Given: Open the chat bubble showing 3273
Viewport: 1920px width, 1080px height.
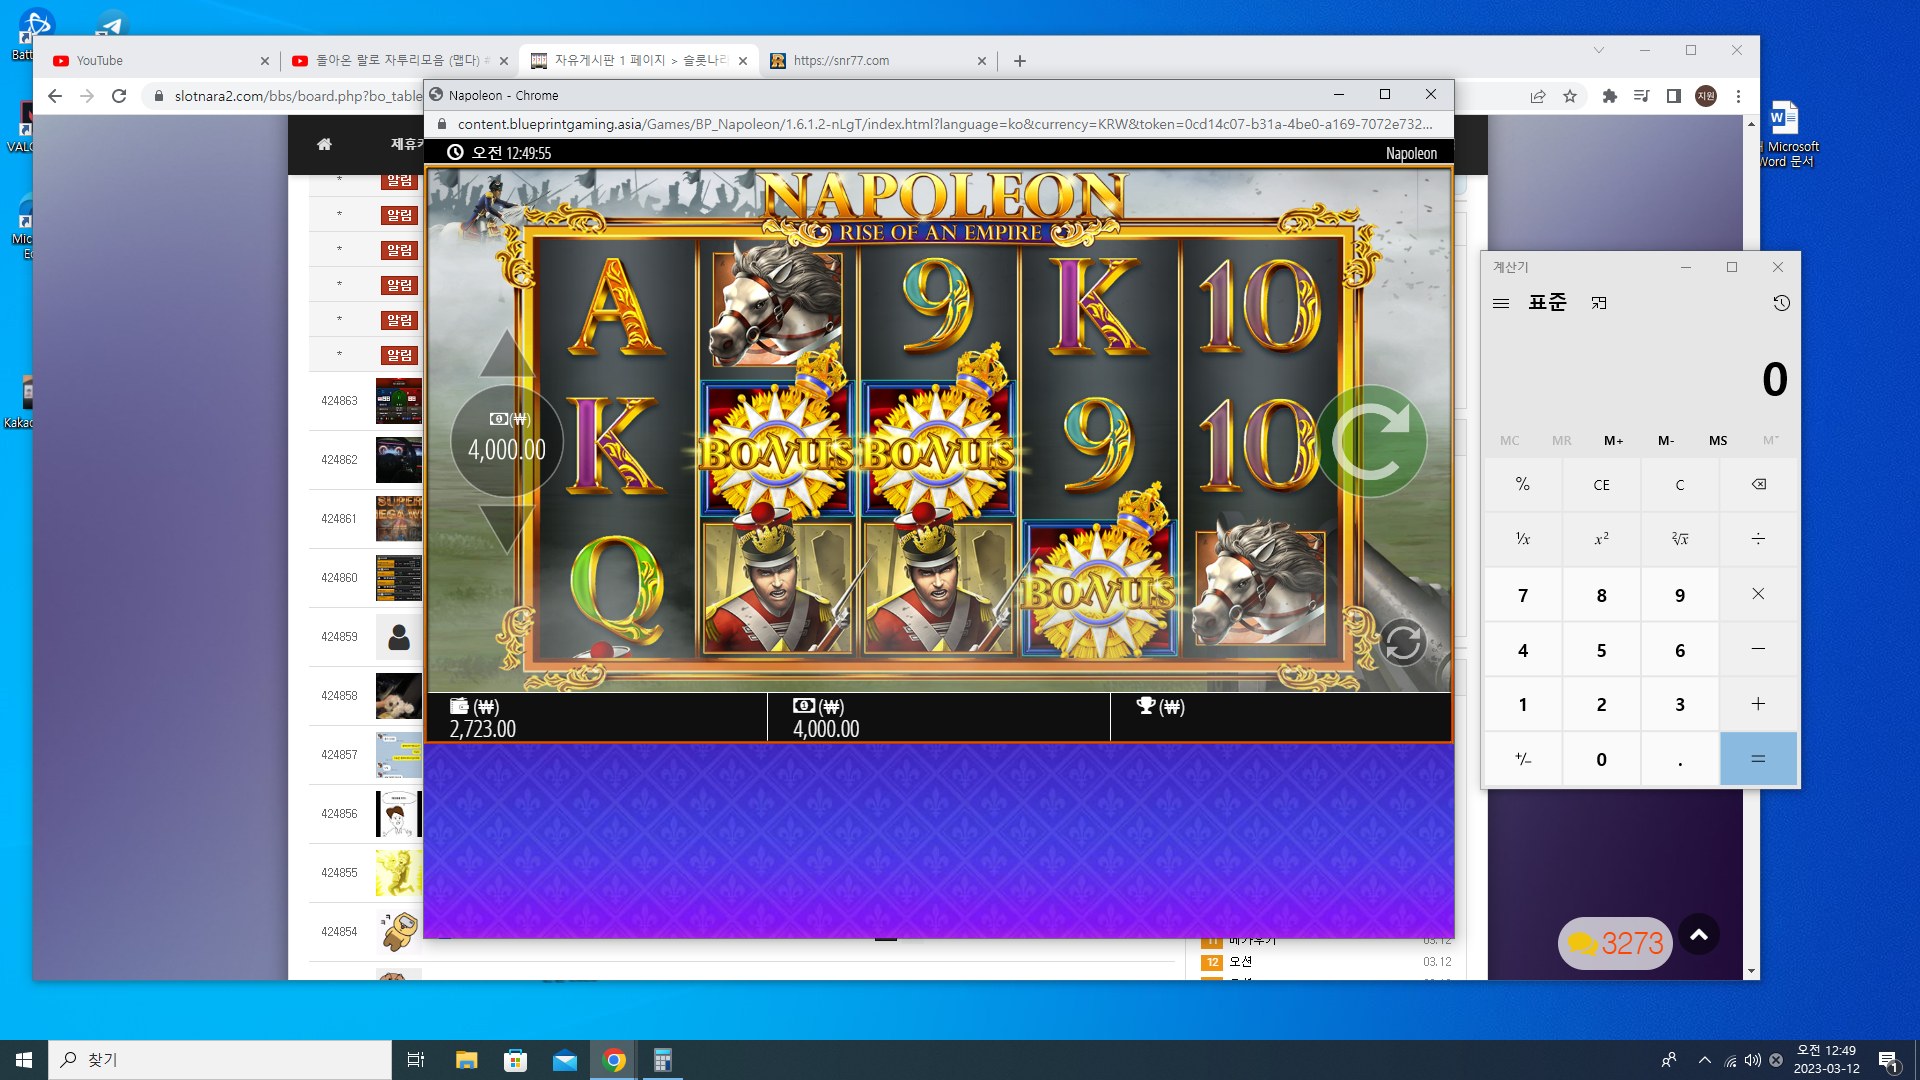Looking at the screenshot, I should [1615, 943].
